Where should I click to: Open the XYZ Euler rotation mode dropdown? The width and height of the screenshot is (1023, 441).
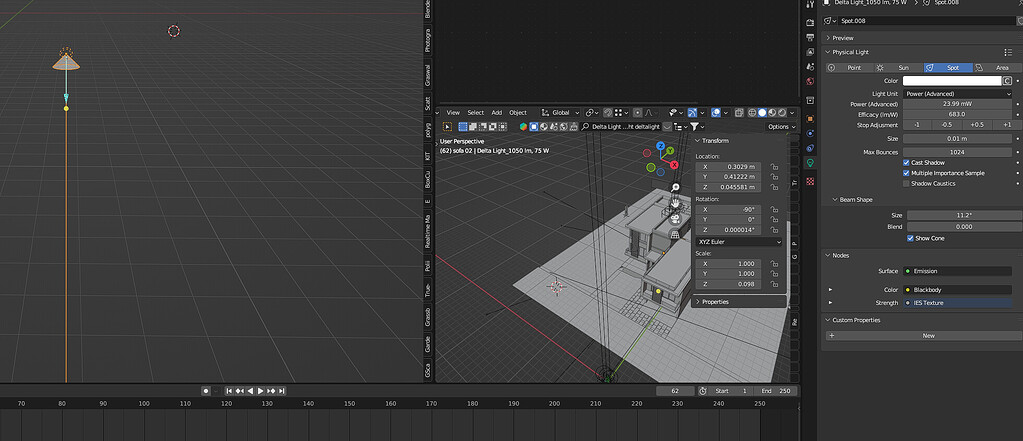(739, 242)
